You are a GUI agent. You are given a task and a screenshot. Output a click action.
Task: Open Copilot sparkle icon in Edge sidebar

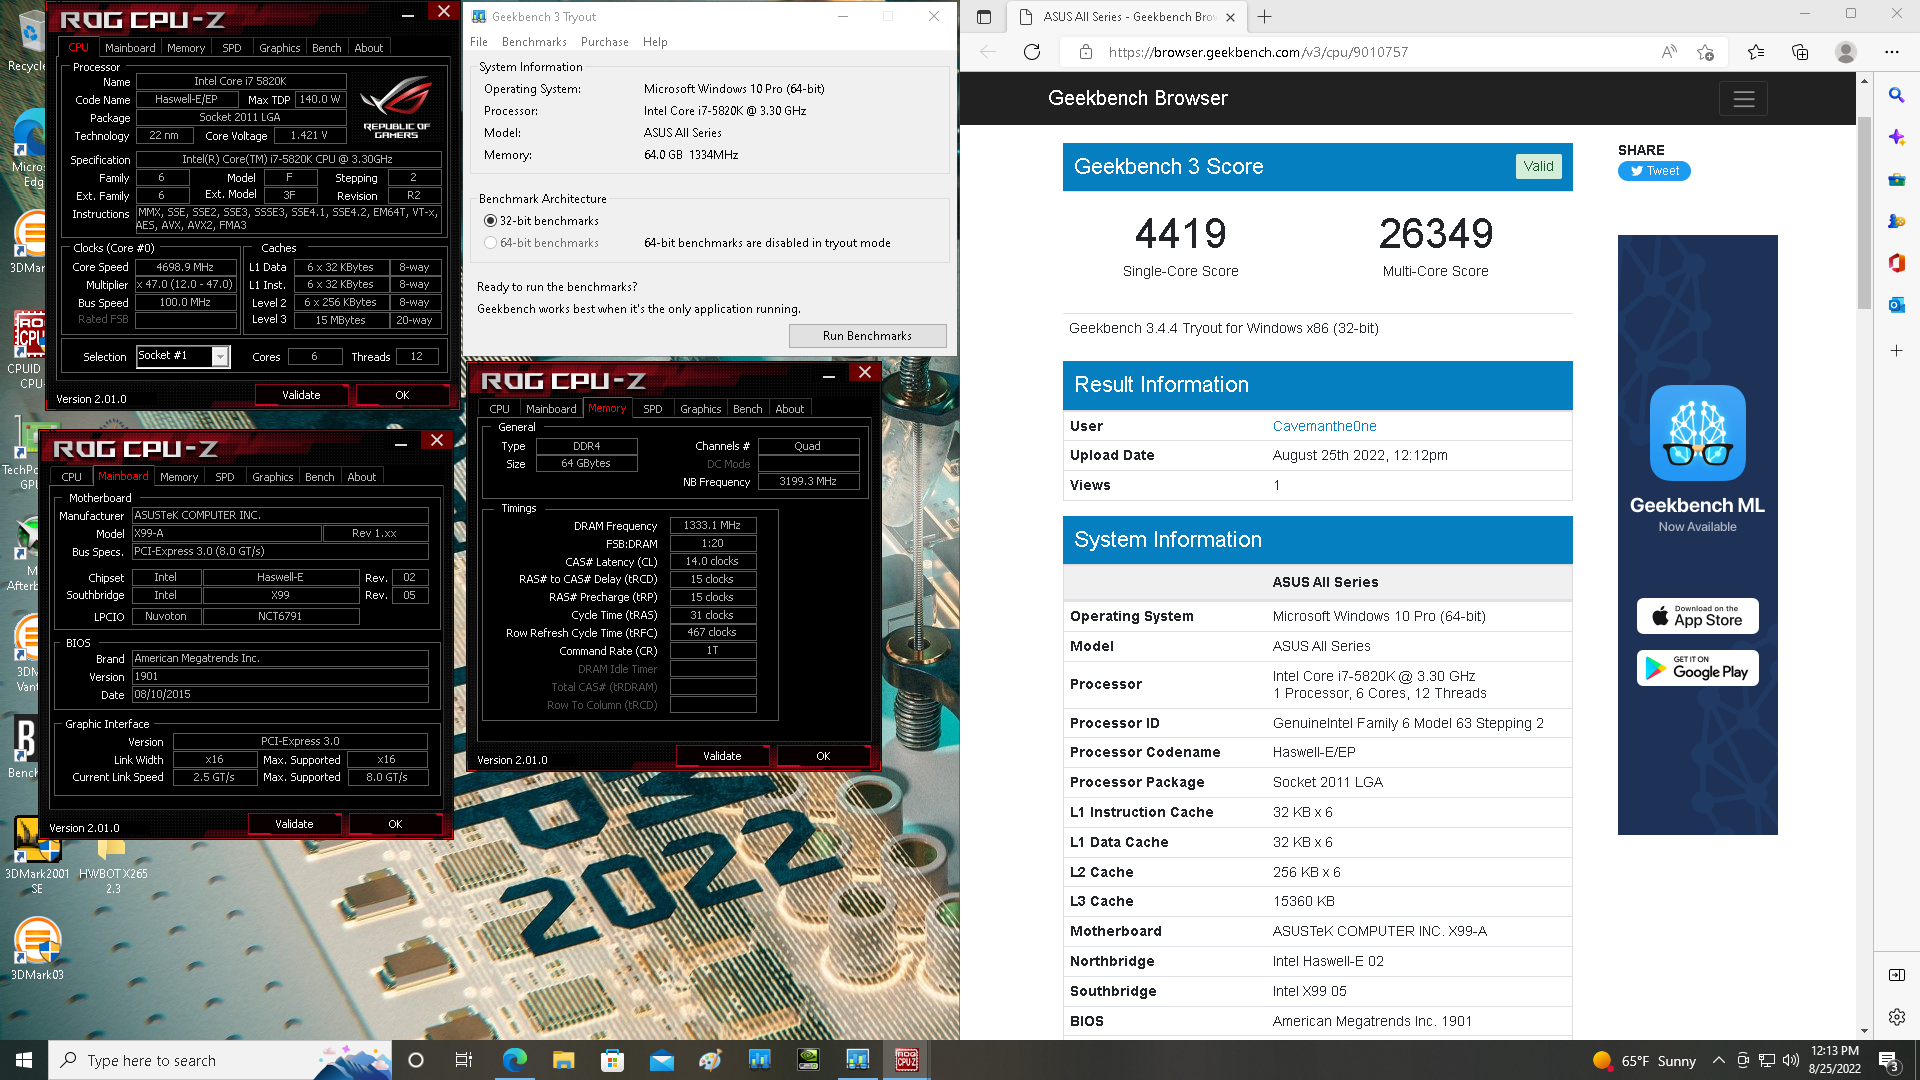[1896, 137]
